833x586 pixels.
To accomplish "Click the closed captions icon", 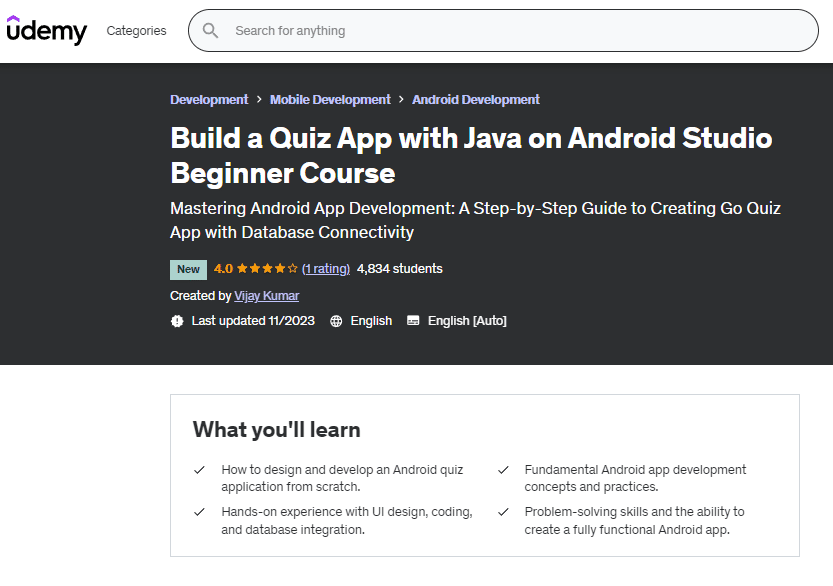I will coord(413,321).
